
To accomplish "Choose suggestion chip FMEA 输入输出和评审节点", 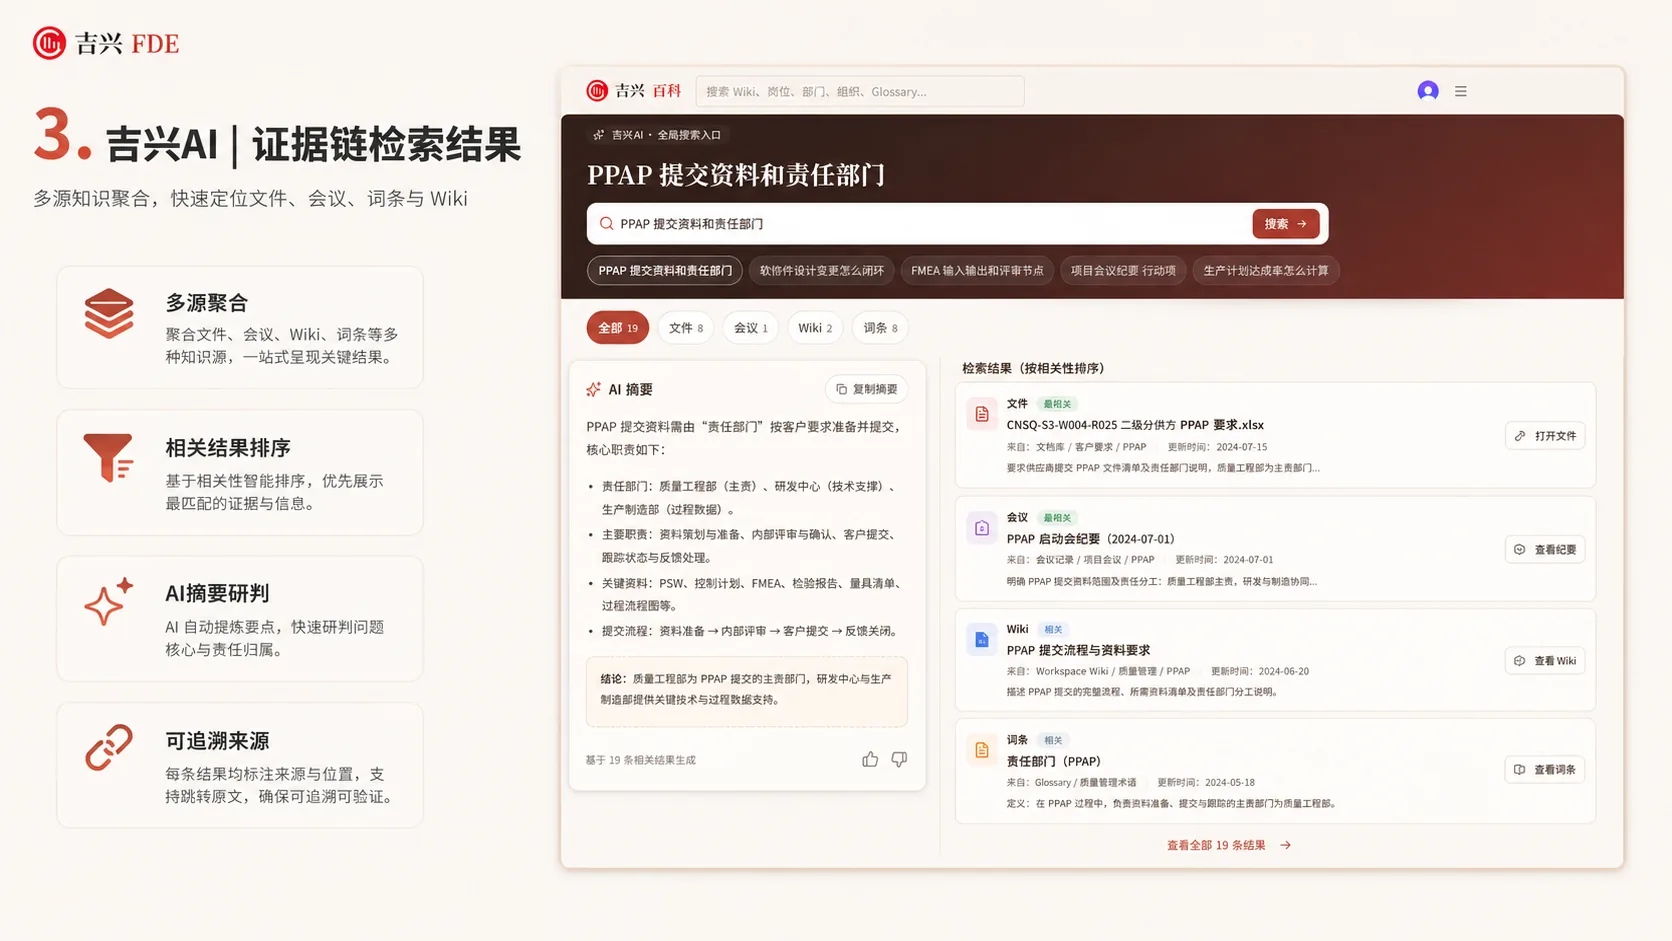I will pyautogui.click(x=977, y=271).
